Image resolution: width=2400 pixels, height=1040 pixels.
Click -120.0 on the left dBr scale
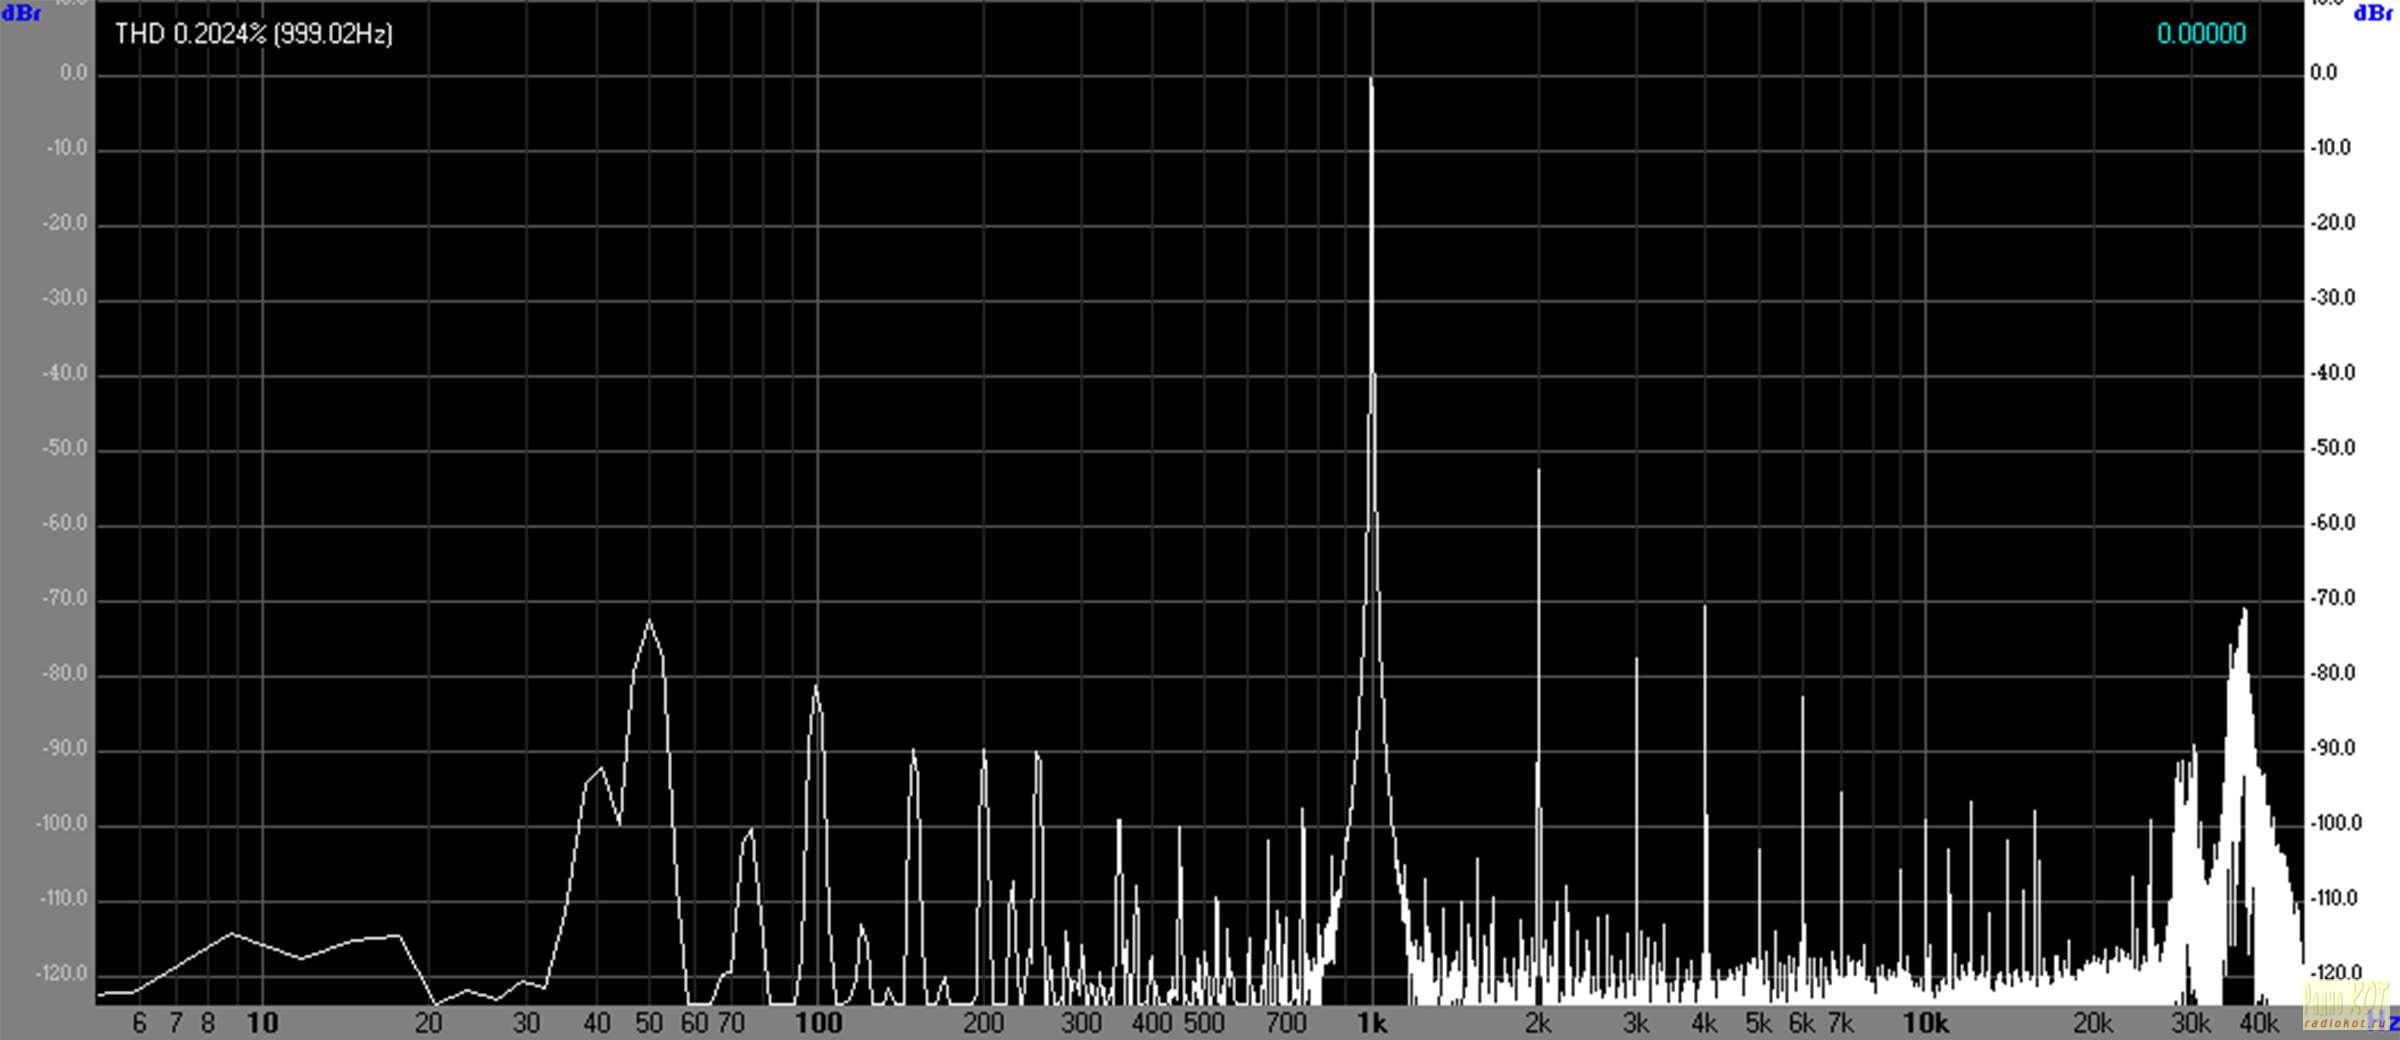pyautogui.click(x=63, y=974)
